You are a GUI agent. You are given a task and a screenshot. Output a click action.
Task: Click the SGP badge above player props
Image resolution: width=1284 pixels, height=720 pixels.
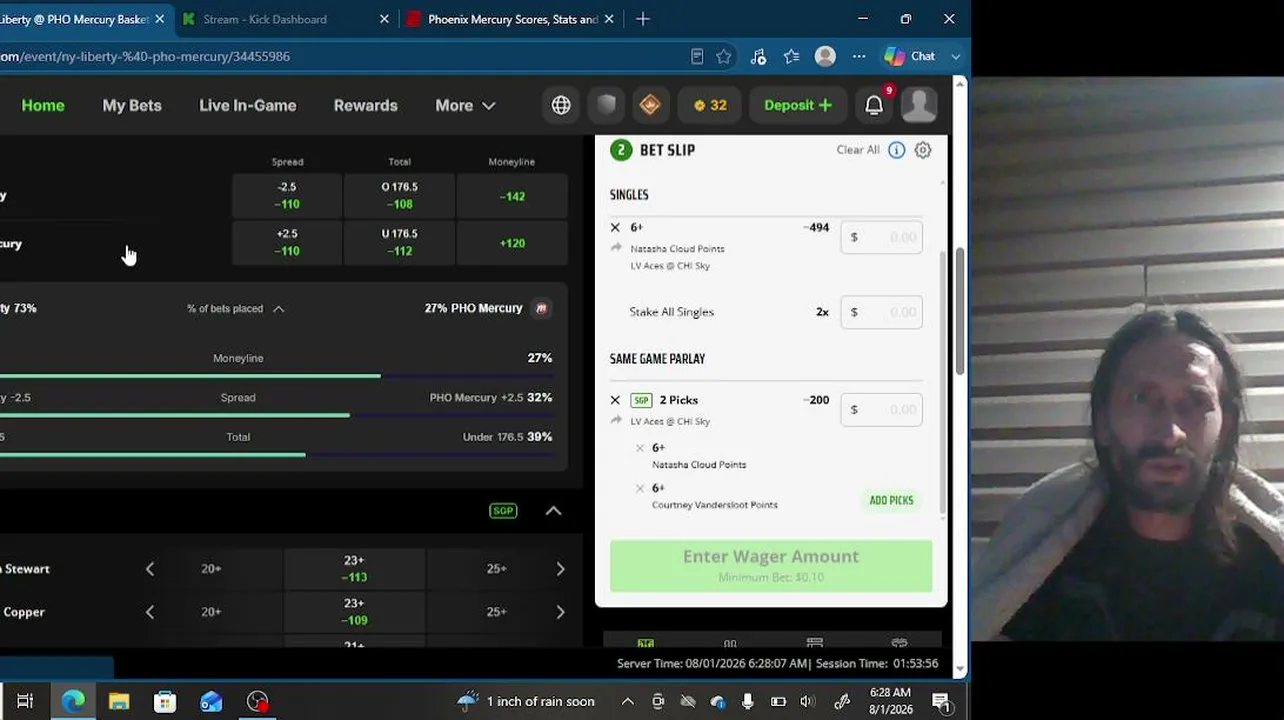(x=503, y=511)
